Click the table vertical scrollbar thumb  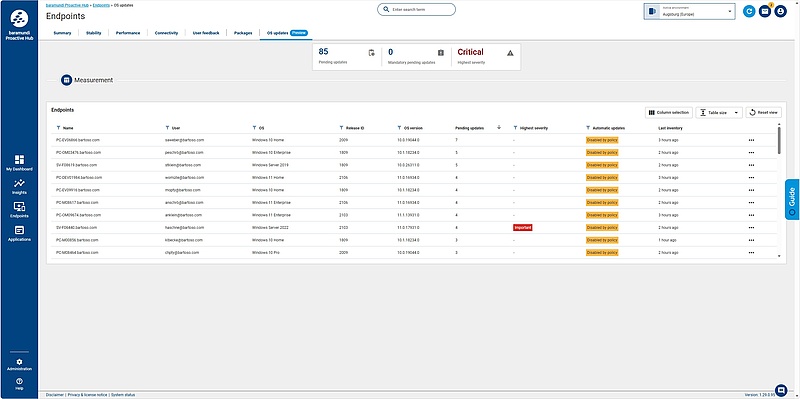click(779, 140)
